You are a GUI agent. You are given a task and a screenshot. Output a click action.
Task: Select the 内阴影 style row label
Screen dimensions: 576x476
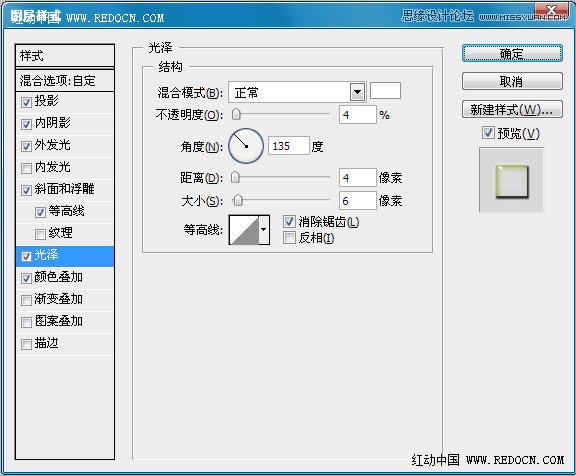(53, 123)
